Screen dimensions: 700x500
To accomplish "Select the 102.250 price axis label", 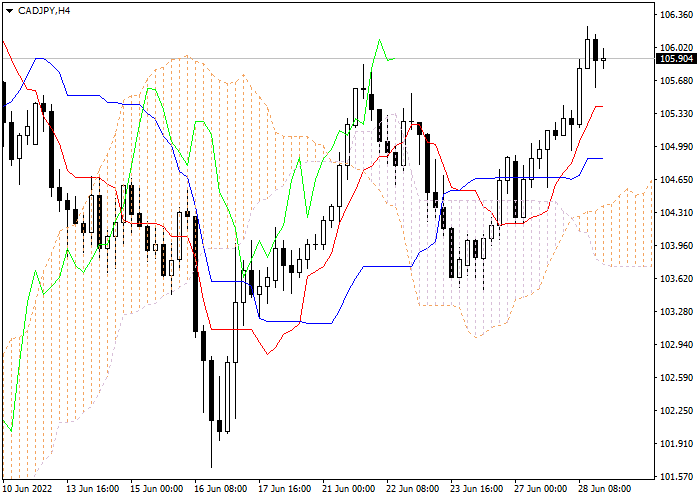I will coord(676,411).
